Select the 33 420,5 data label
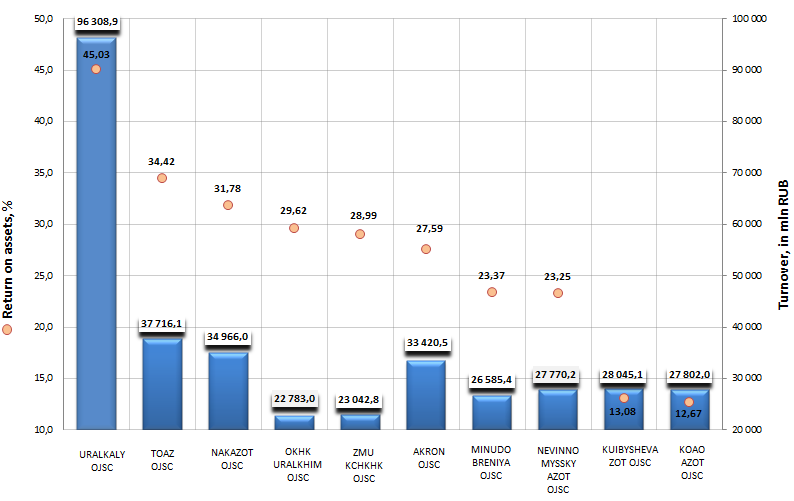The image size is (794, 501). [x=427, y=343]
